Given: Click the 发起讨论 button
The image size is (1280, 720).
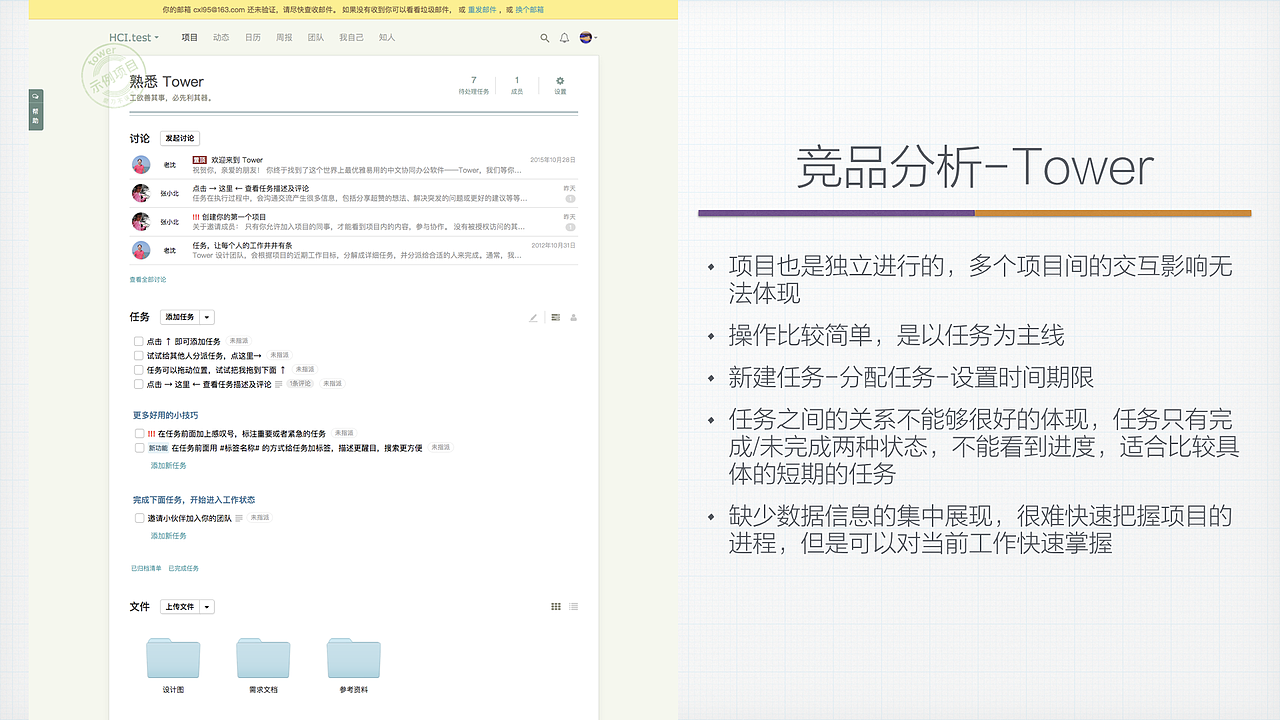Looking at the screenshot, I should (x=180, y=138).
